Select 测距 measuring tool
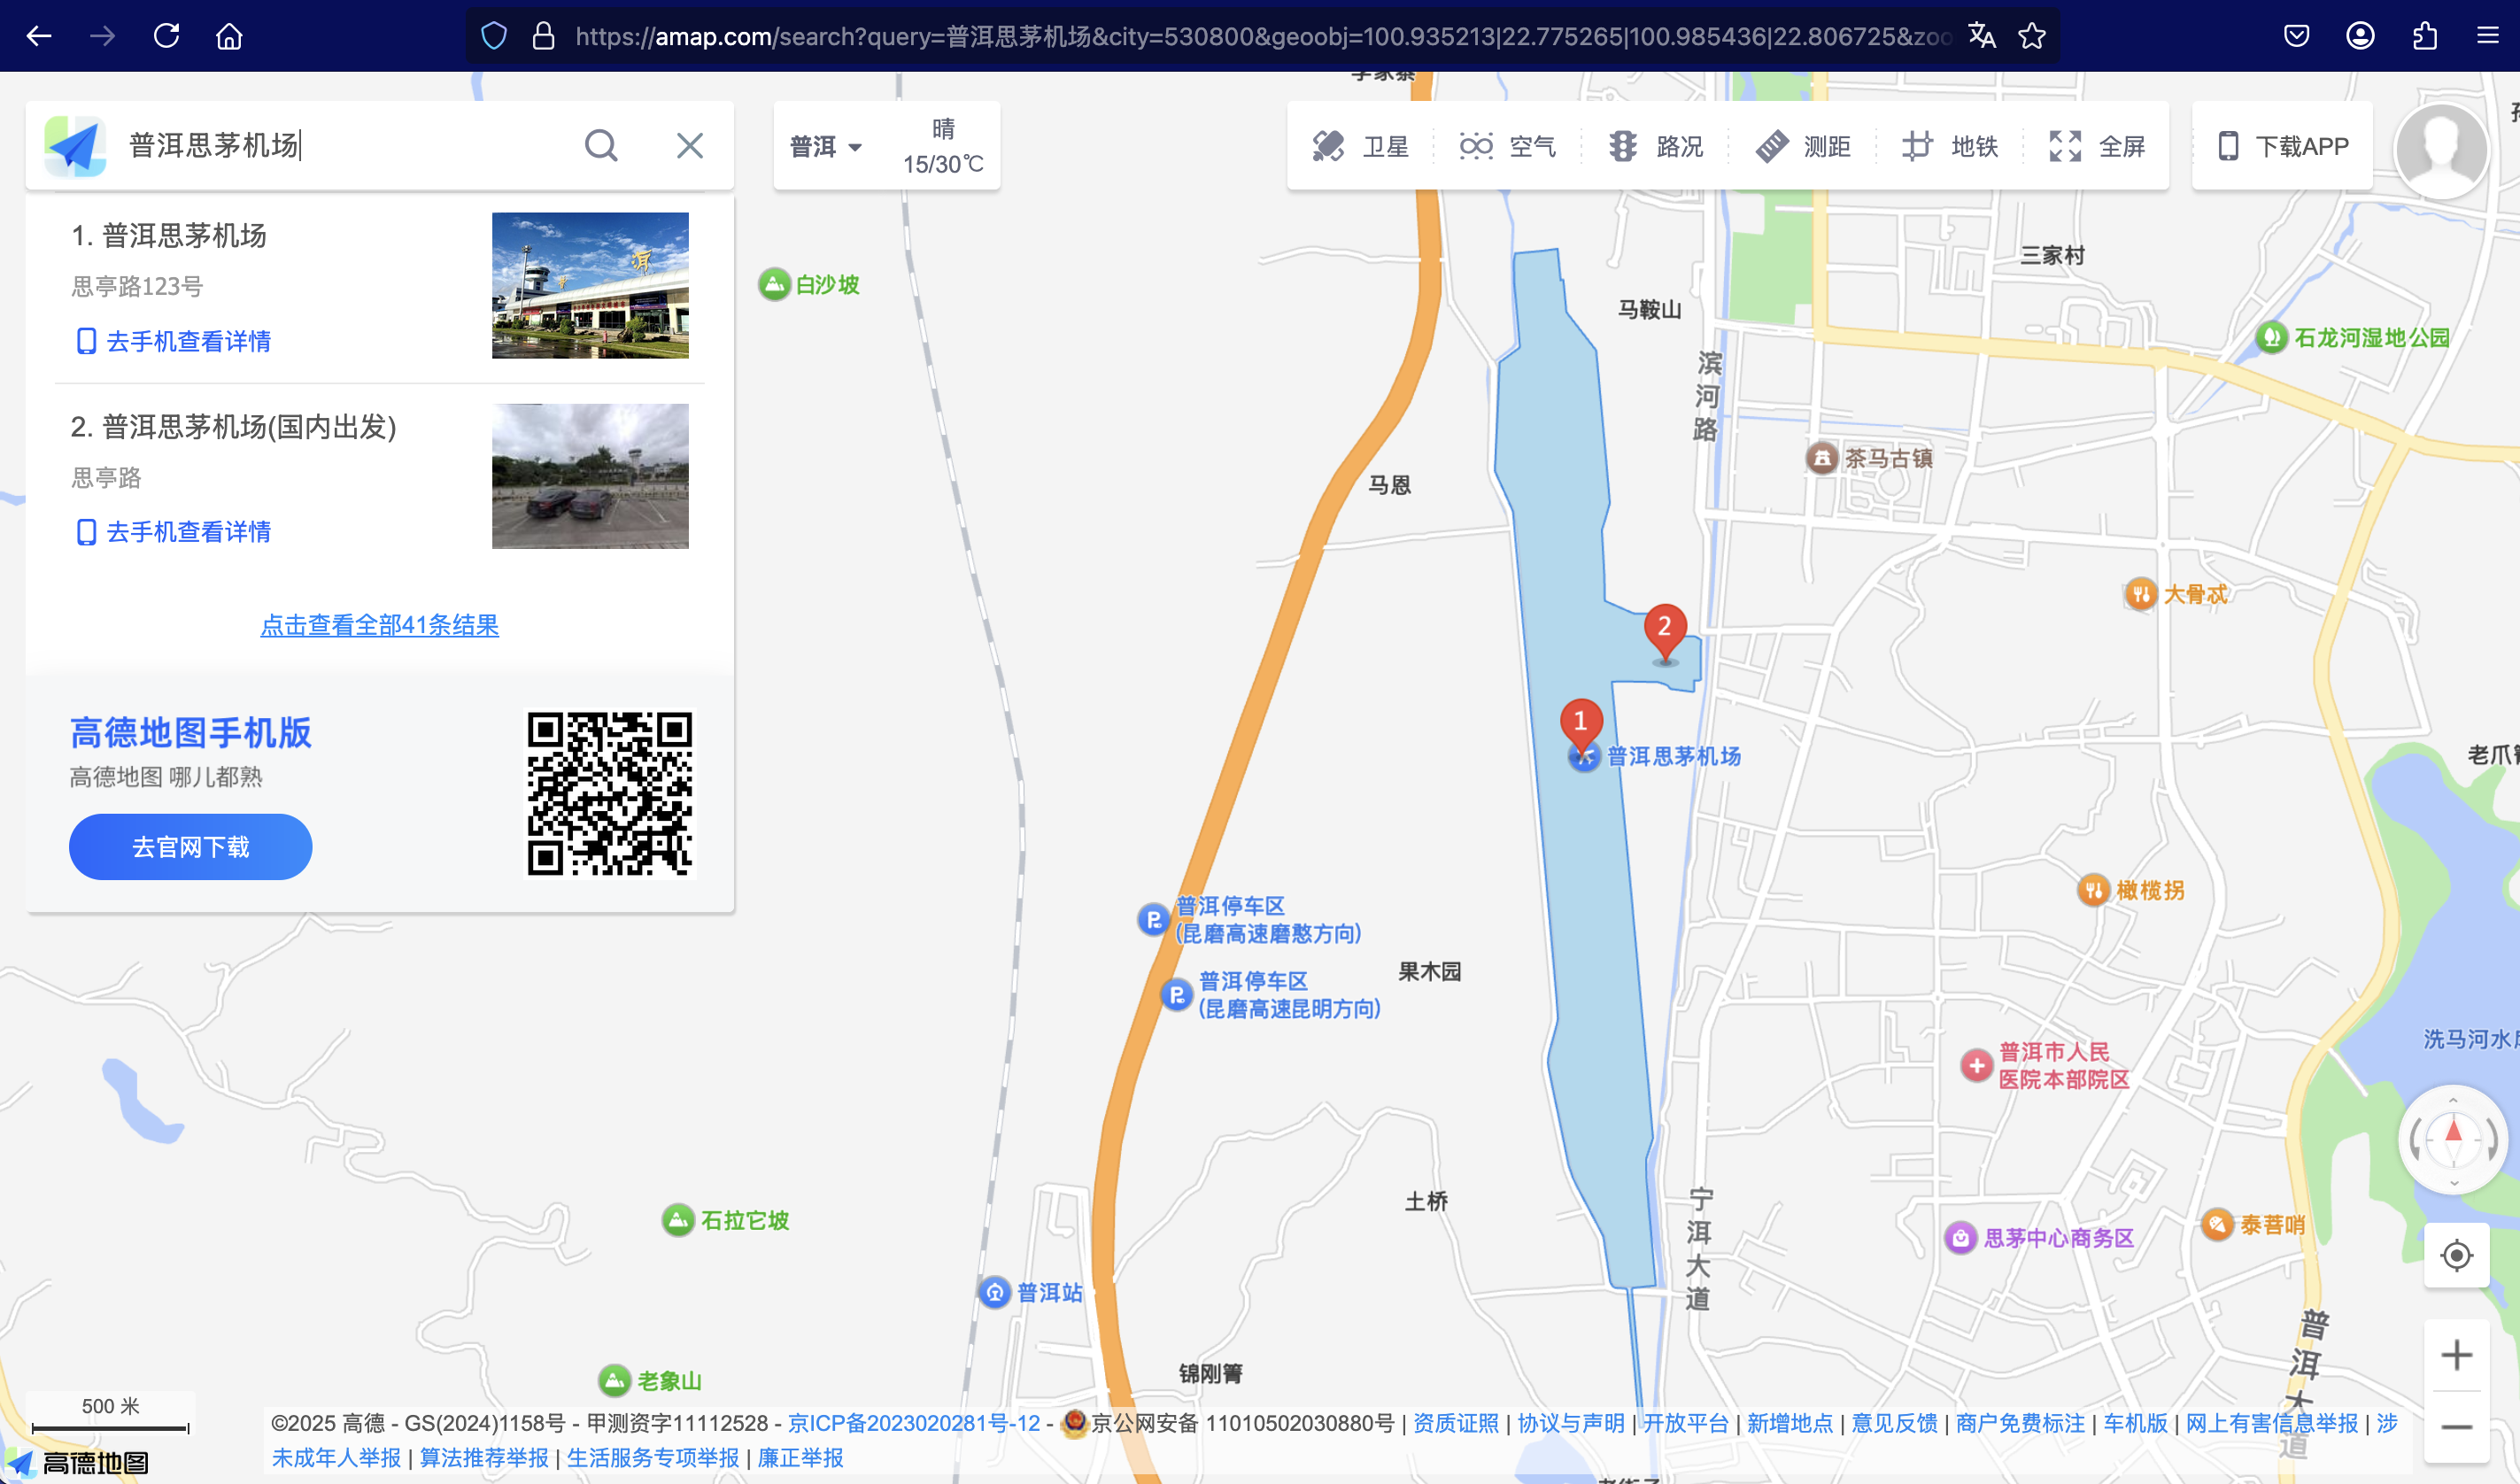Image resolution: width=2520 pixels, height=1484 pixels. 1802,146
